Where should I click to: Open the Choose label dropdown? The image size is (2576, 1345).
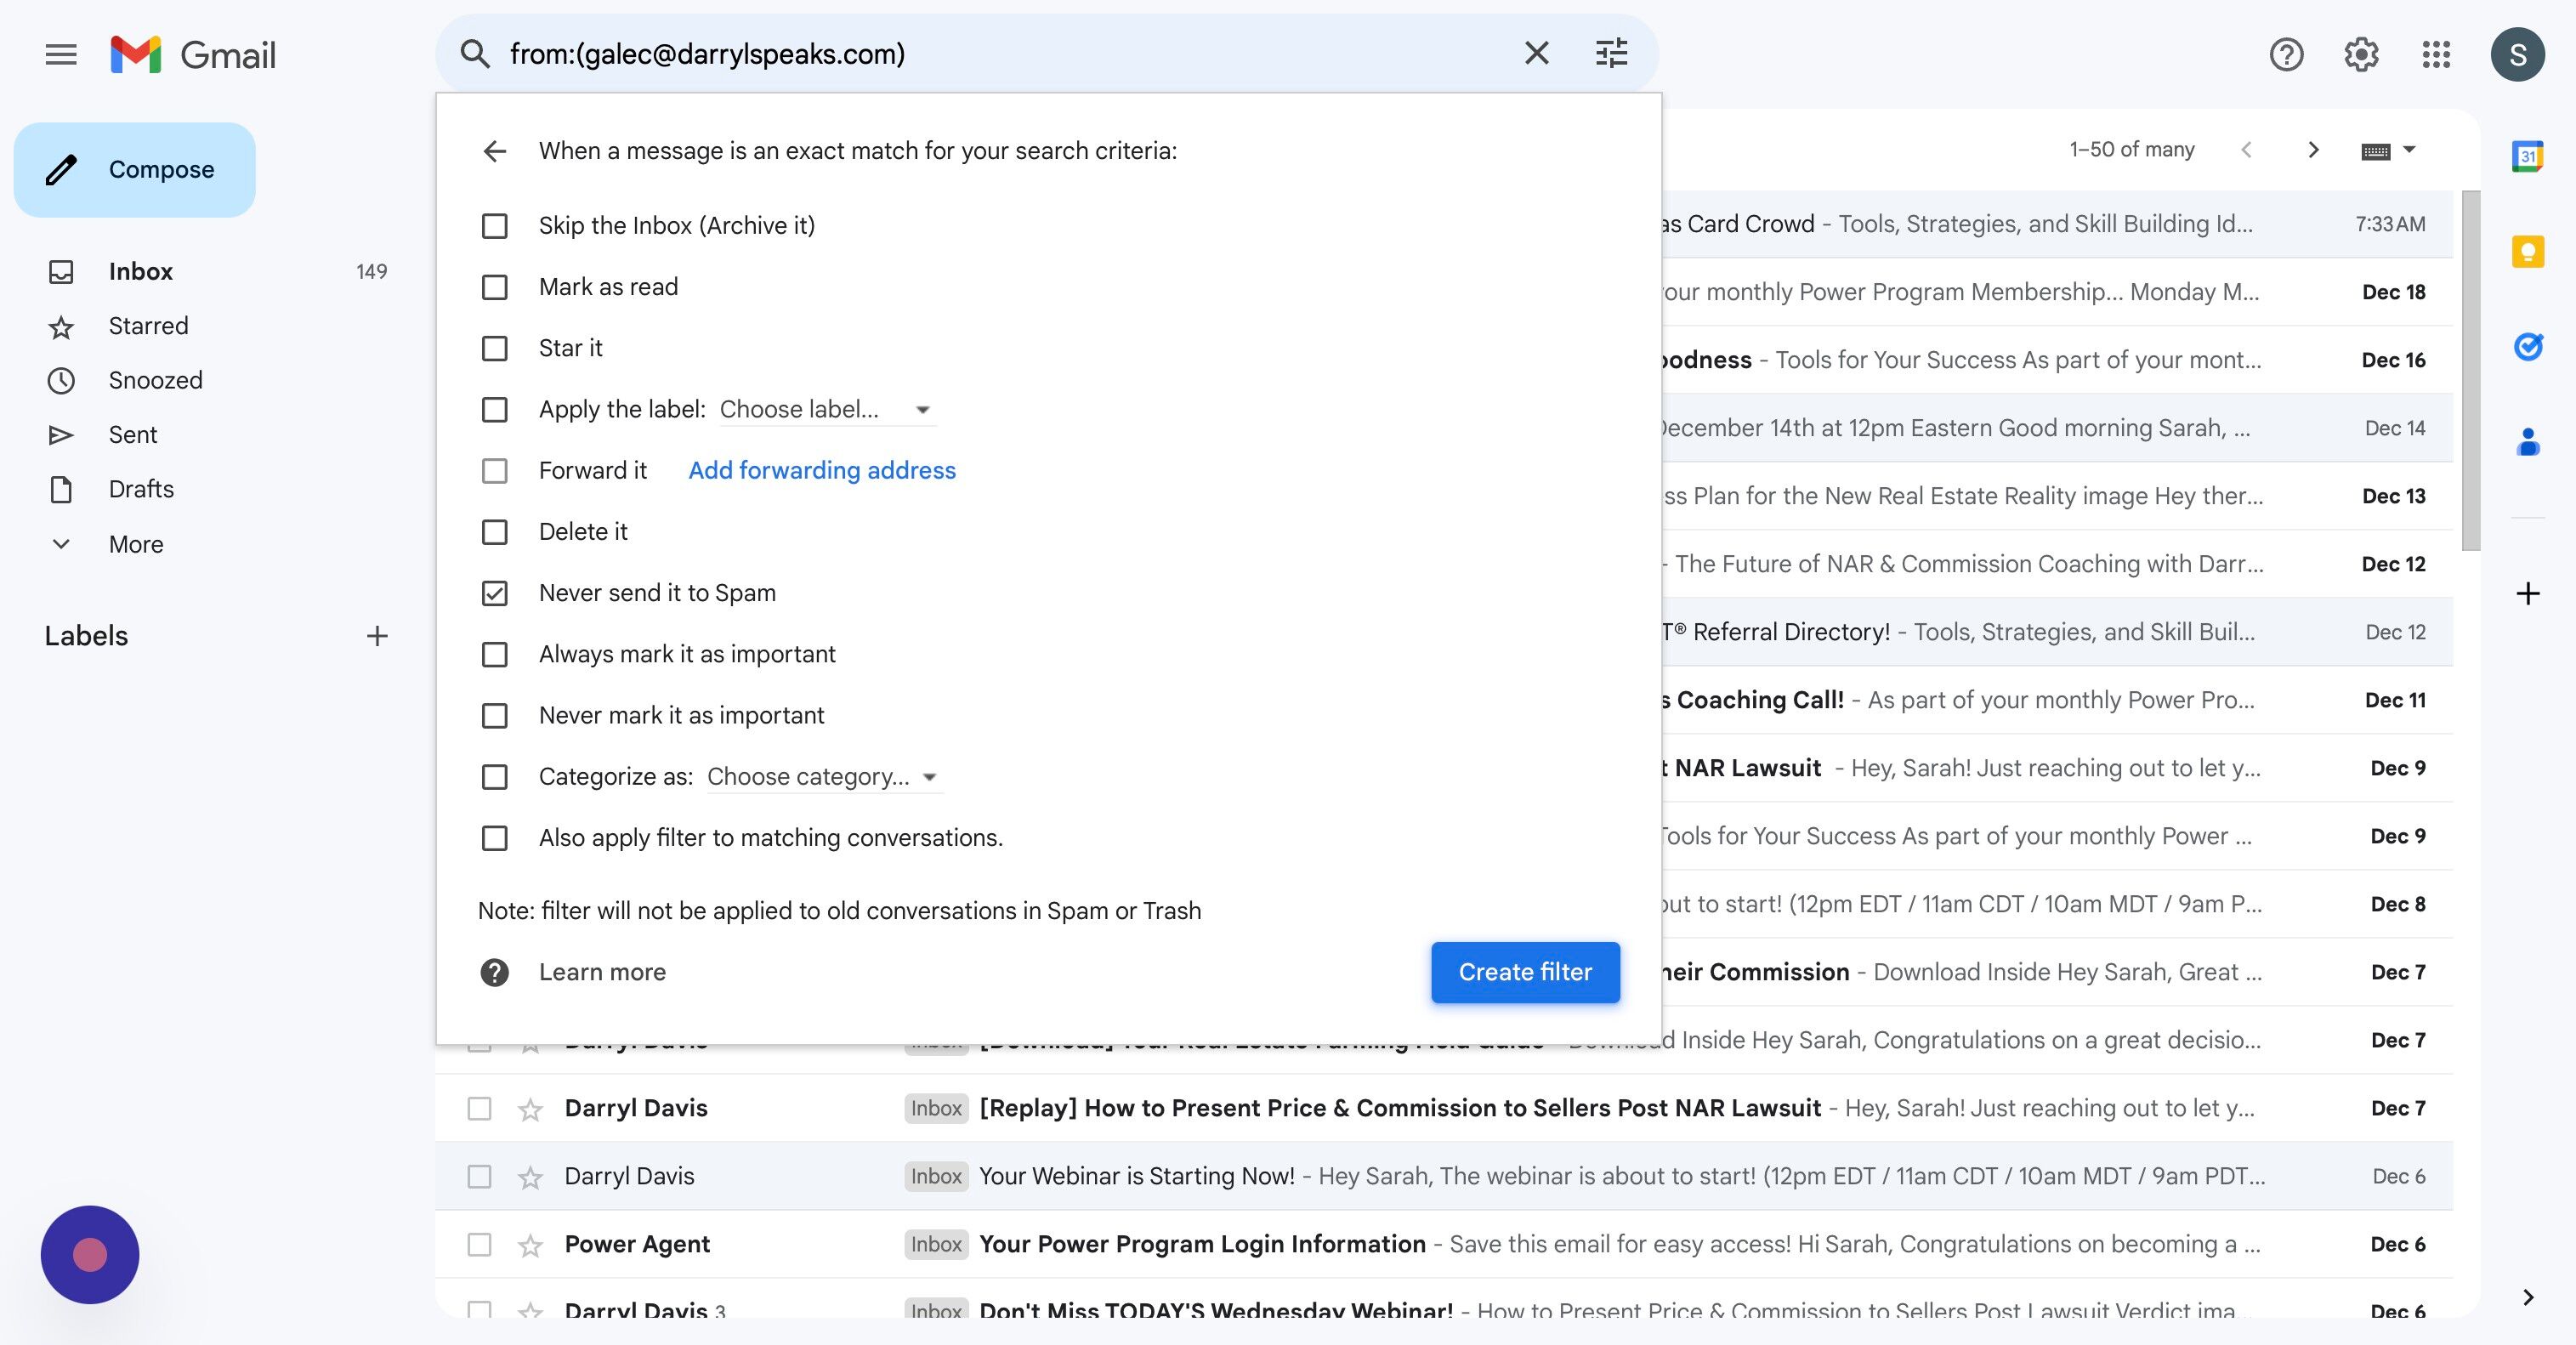point(826,410)
